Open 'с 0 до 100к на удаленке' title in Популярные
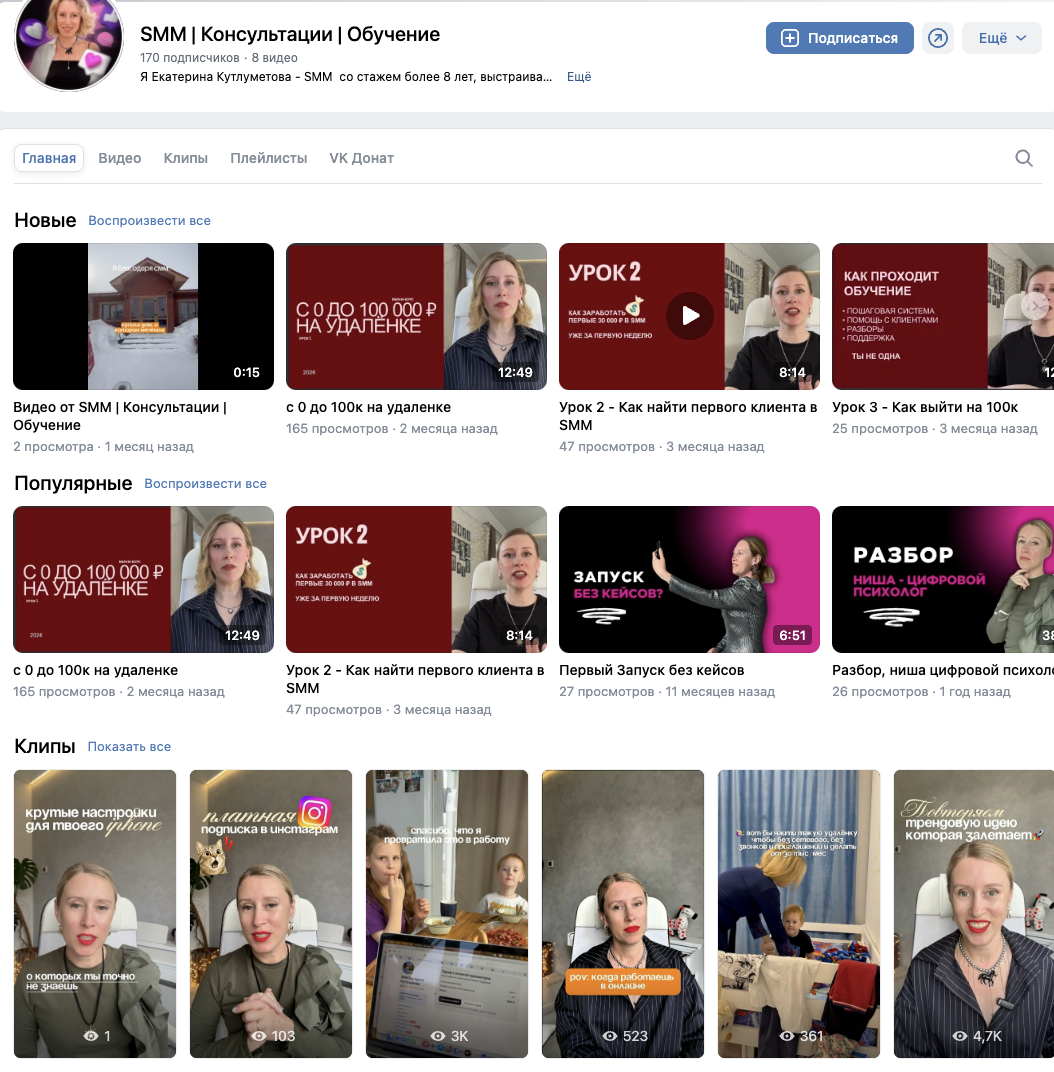Image resolution: width=1054 pixels, height=1072 pixels. (x=96, y=670)
